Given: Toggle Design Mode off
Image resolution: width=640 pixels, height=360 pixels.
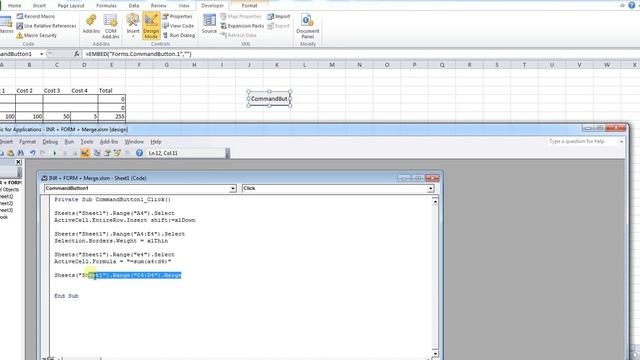Looking at the screenshot, I should [151, 25].
